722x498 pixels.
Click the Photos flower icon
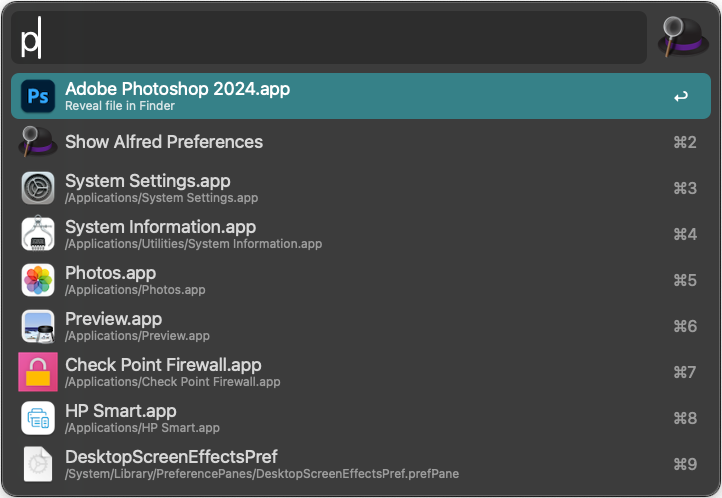click(x=38, y=280)
